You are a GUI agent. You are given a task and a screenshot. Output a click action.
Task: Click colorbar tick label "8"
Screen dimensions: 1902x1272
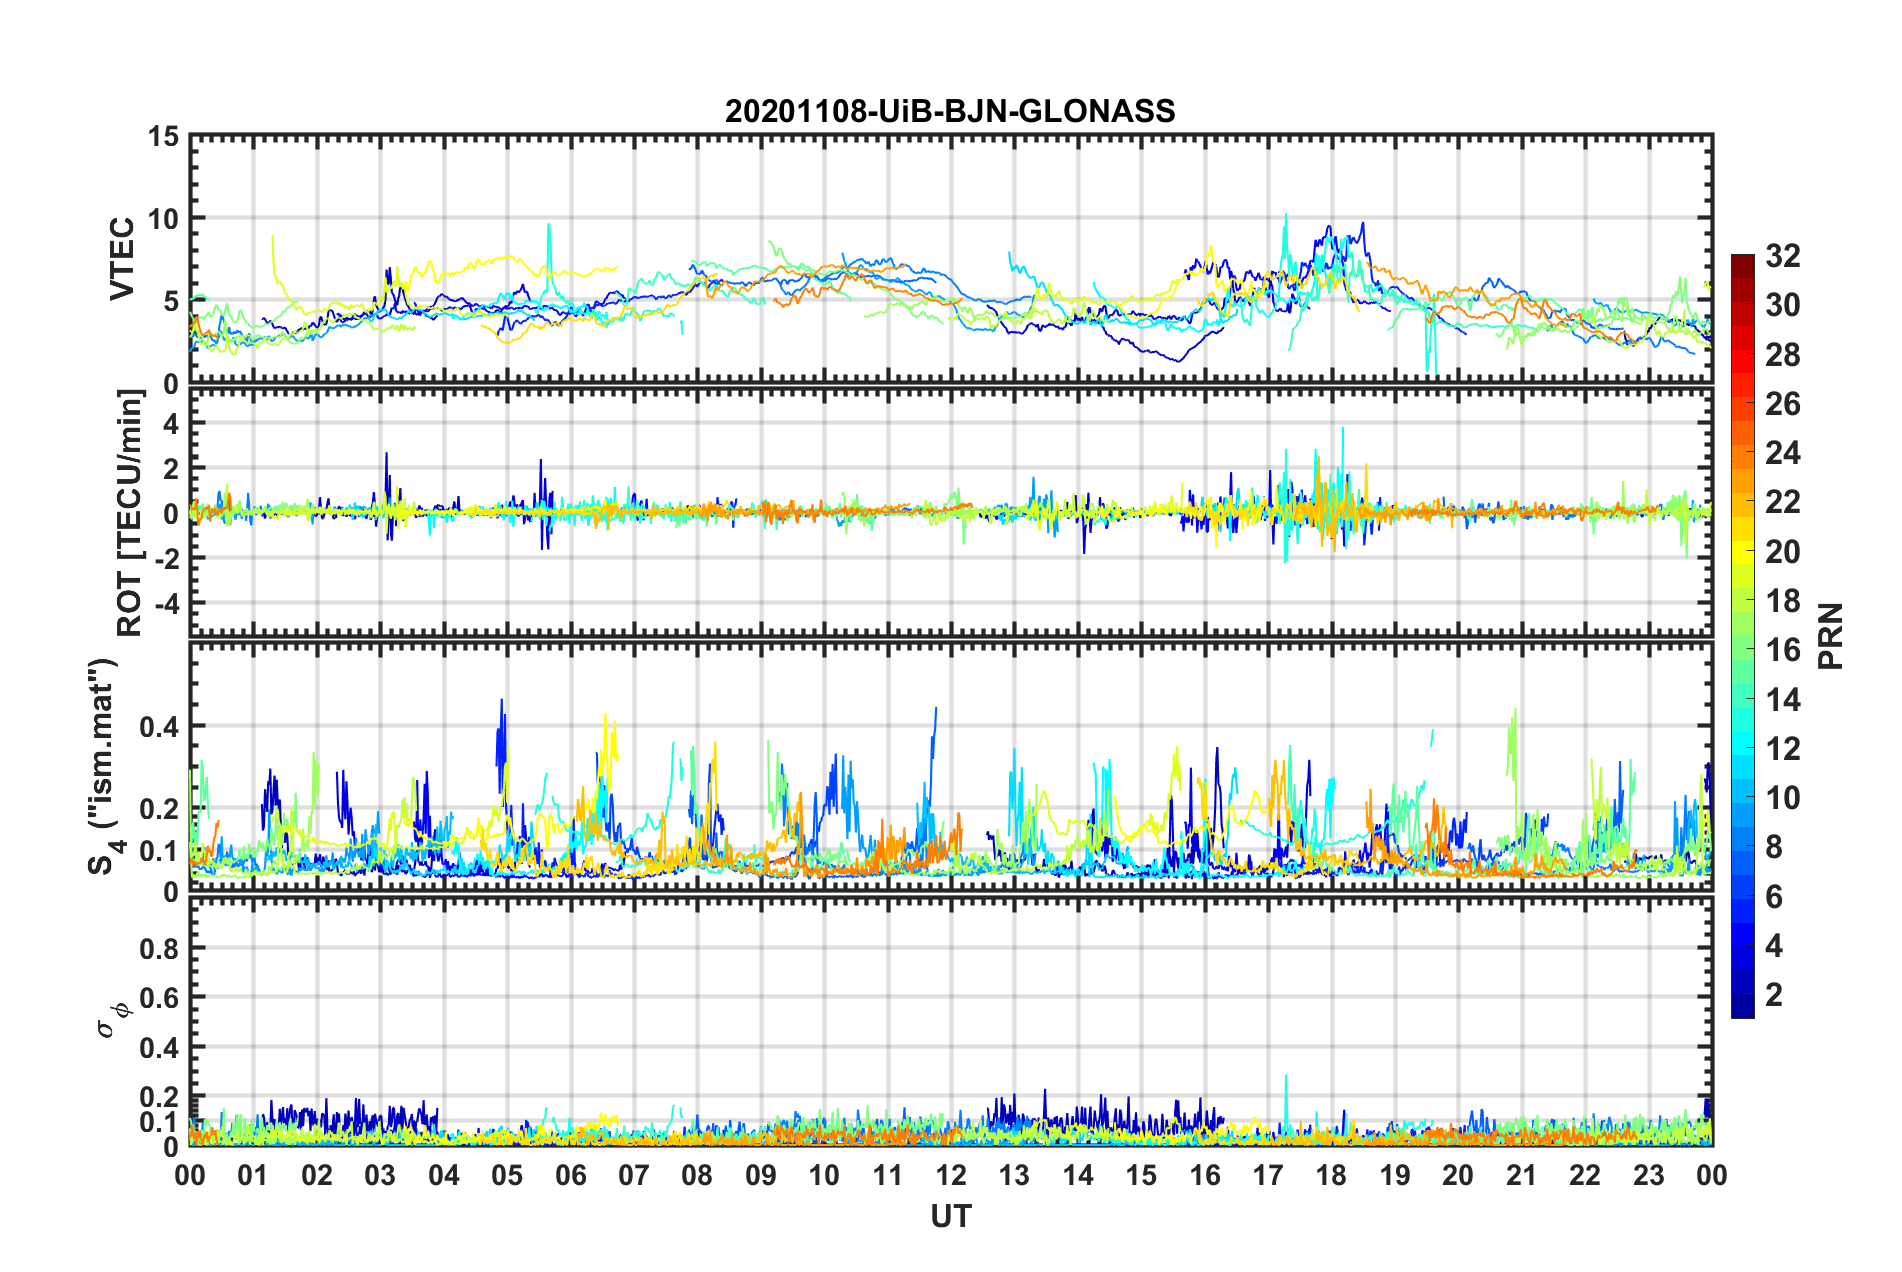[x=1774, y=847]
